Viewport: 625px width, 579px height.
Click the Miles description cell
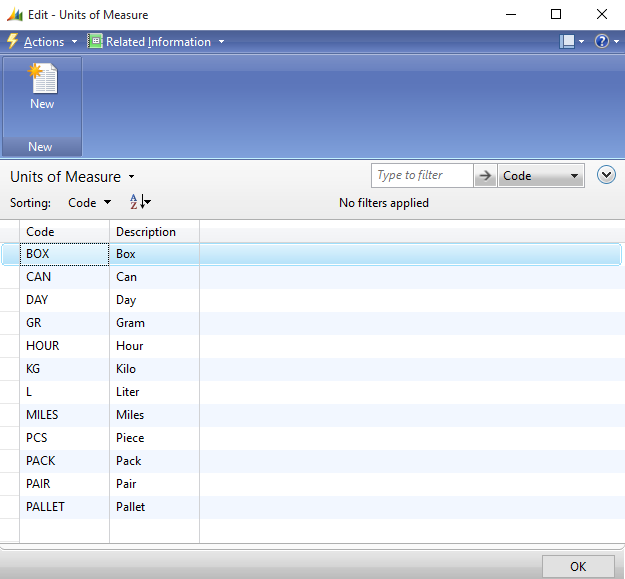click(155, 415)
